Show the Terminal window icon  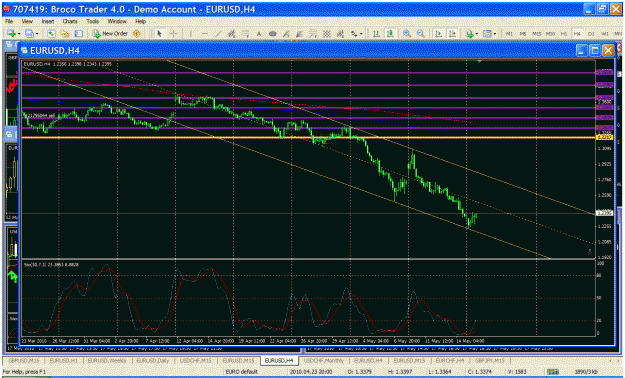click(x=79, y=34)
